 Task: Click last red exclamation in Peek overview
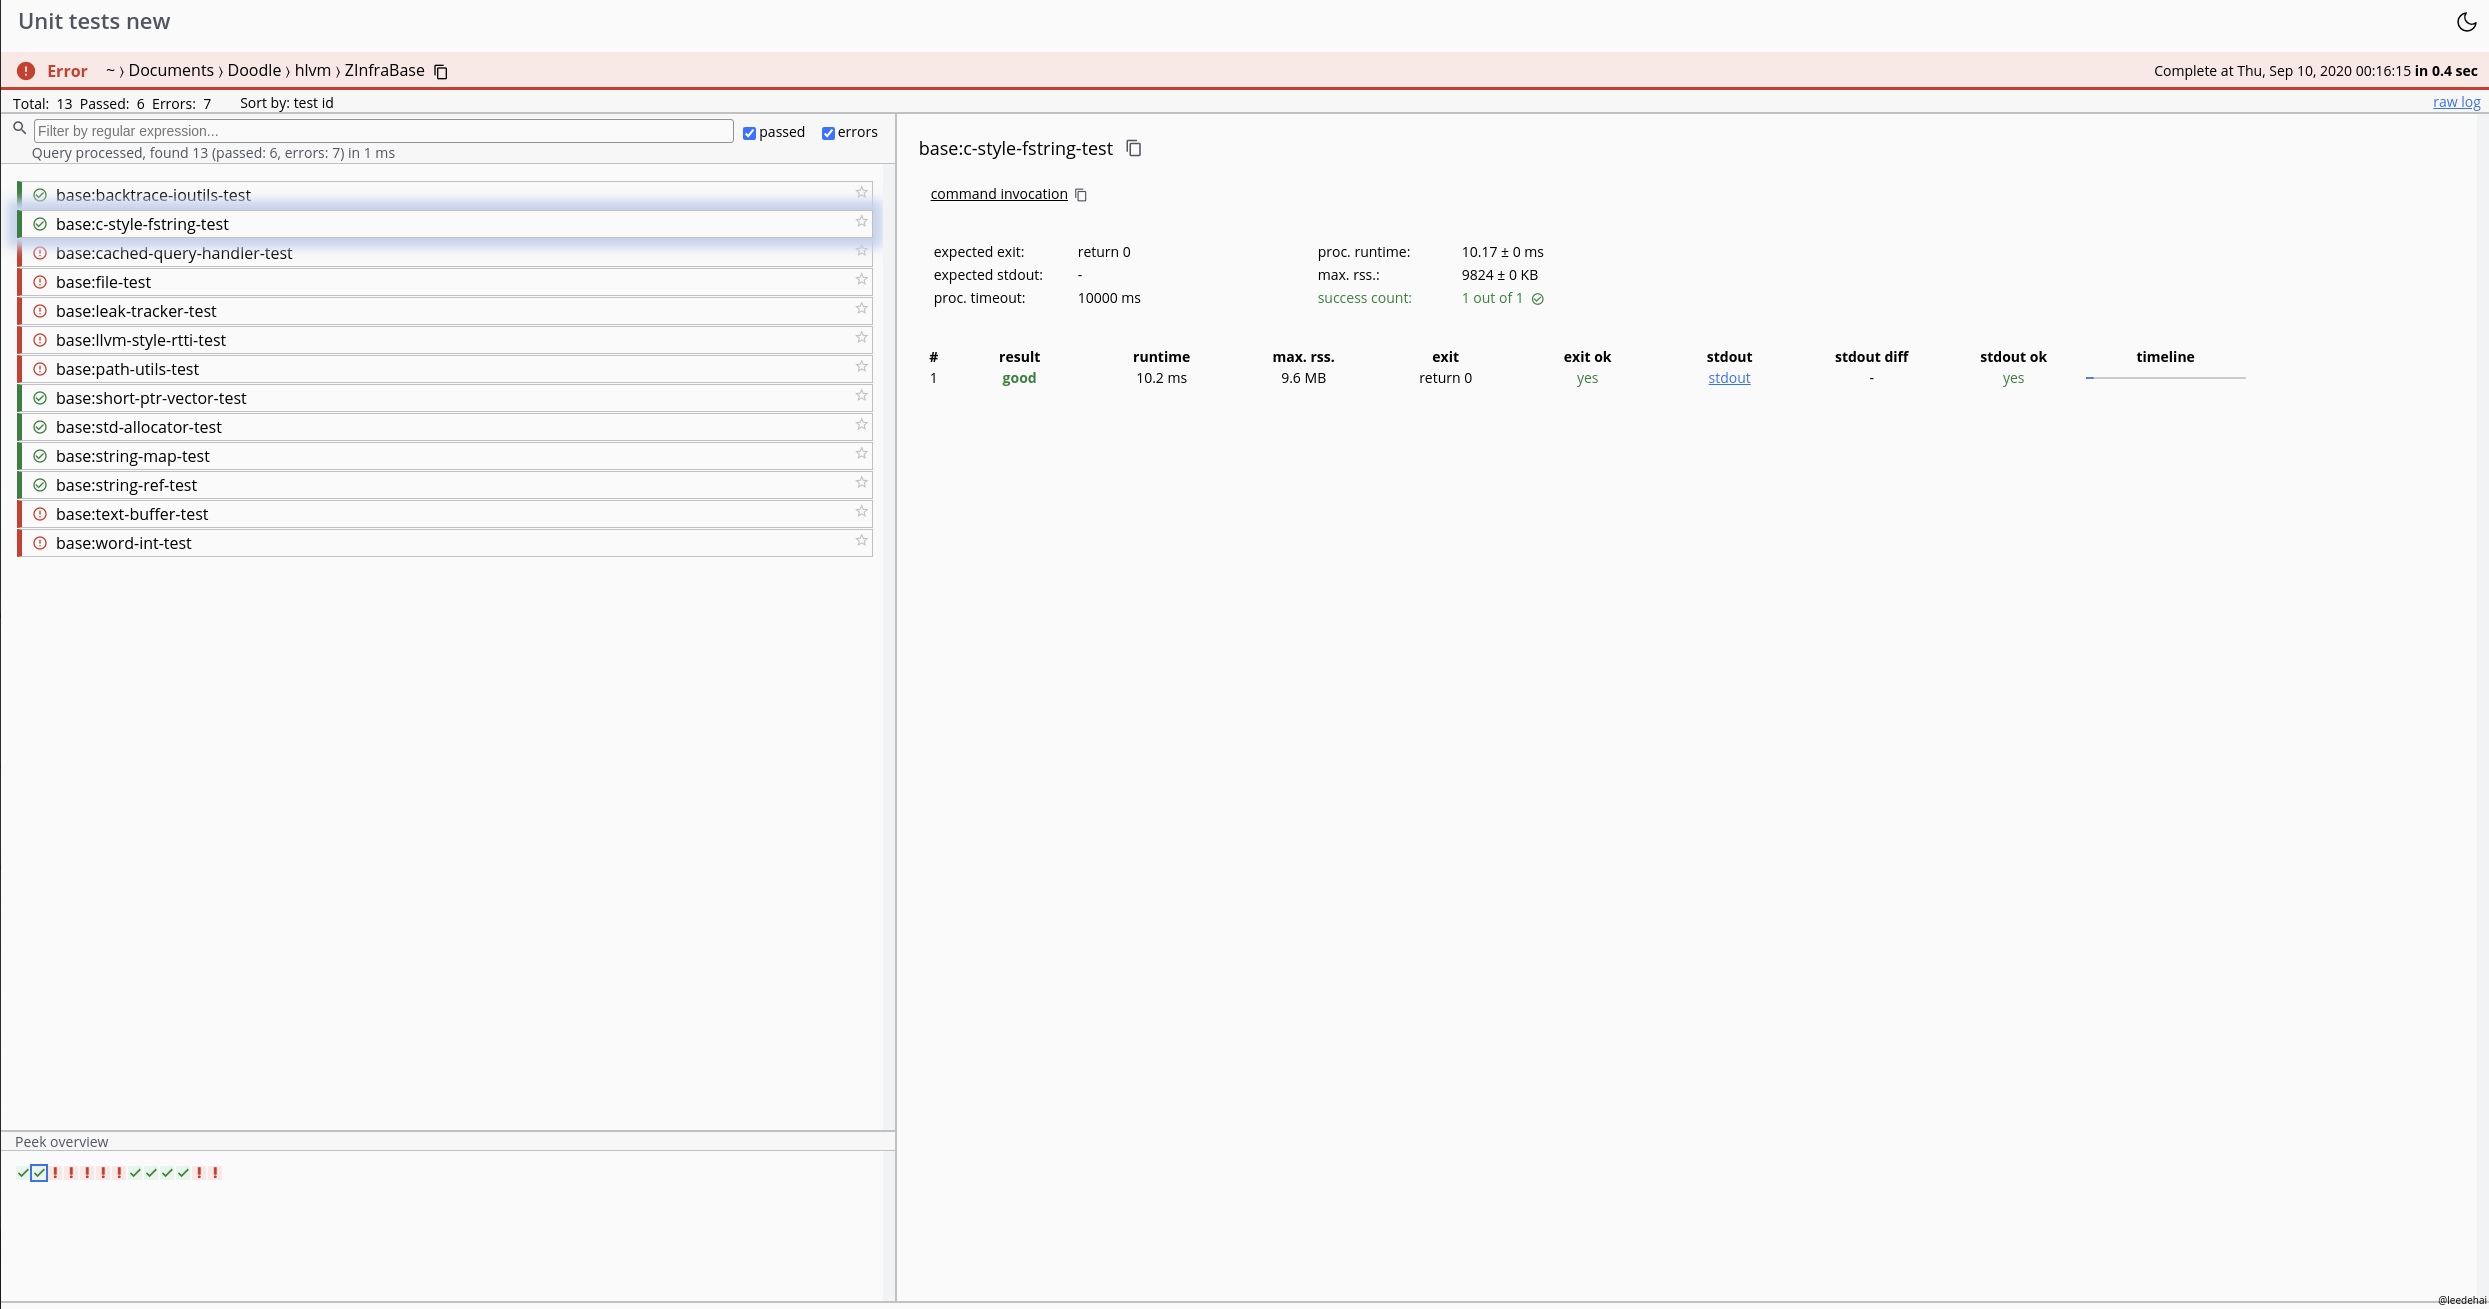click(215, 1173)
